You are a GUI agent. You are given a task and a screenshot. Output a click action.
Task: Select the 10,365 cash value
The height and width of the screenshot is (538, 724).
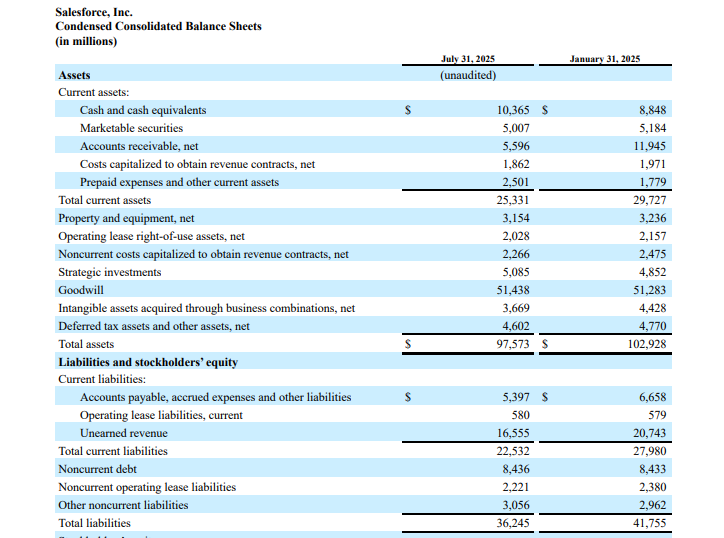(518, 110)
